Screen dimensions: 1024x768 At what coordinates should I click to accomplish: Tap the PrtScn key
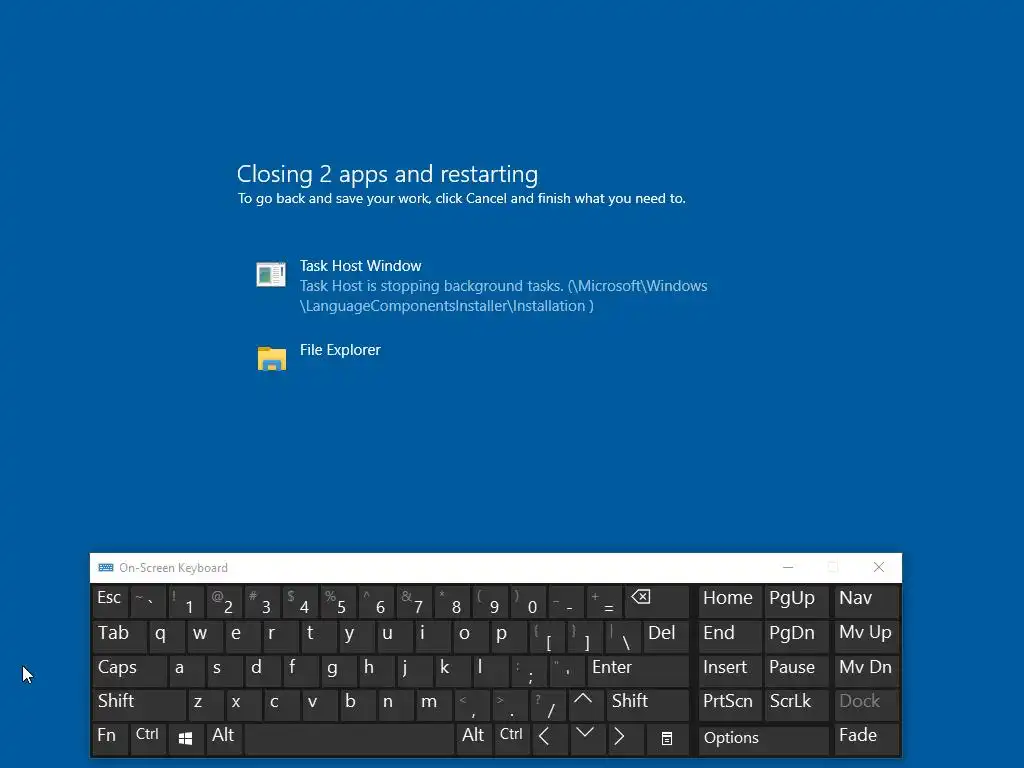coord(730,704)
